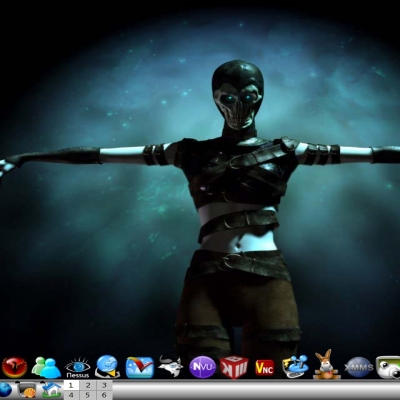Open the blue checkmark task icon
Image resolution: width=400 pixels, height=400 pixels.
[140, 367]
